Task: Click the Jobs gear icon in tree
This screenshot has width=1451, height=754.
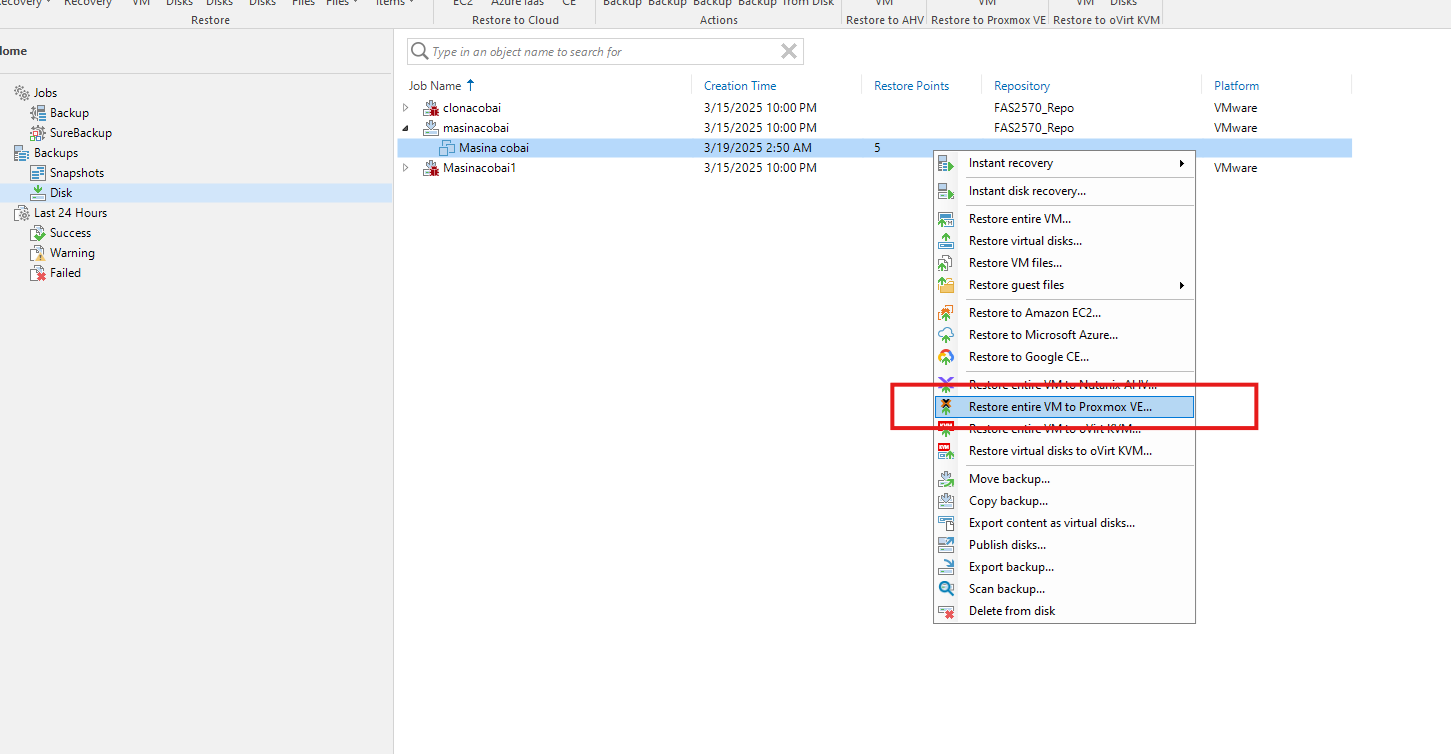Action: pyautogui.click(x=22, y=93)
